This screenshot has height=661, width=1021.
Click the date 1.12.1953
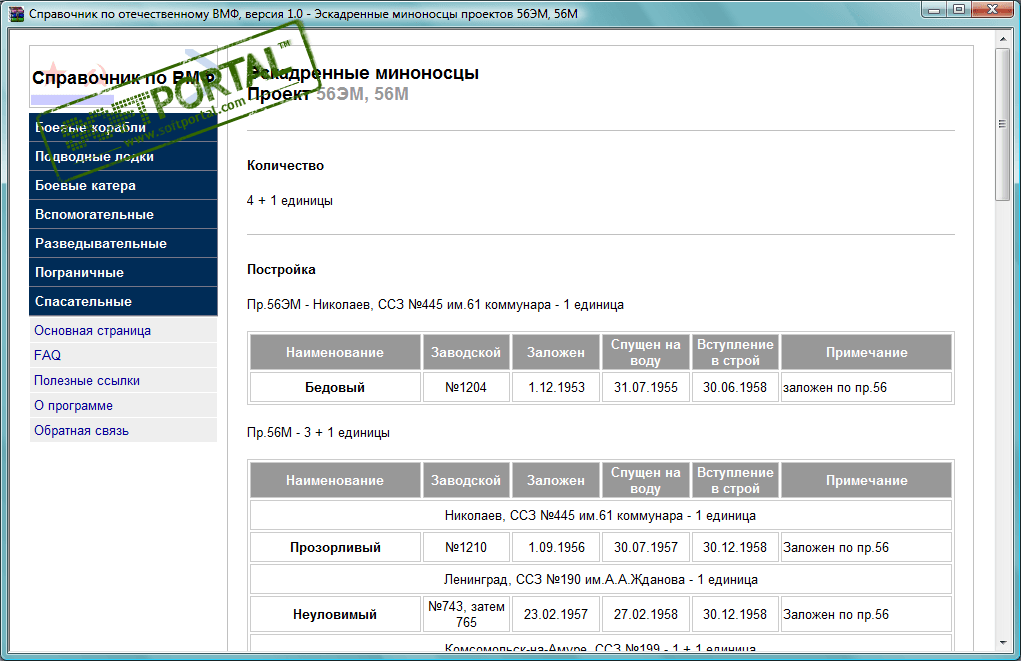[x=556, y=387]
